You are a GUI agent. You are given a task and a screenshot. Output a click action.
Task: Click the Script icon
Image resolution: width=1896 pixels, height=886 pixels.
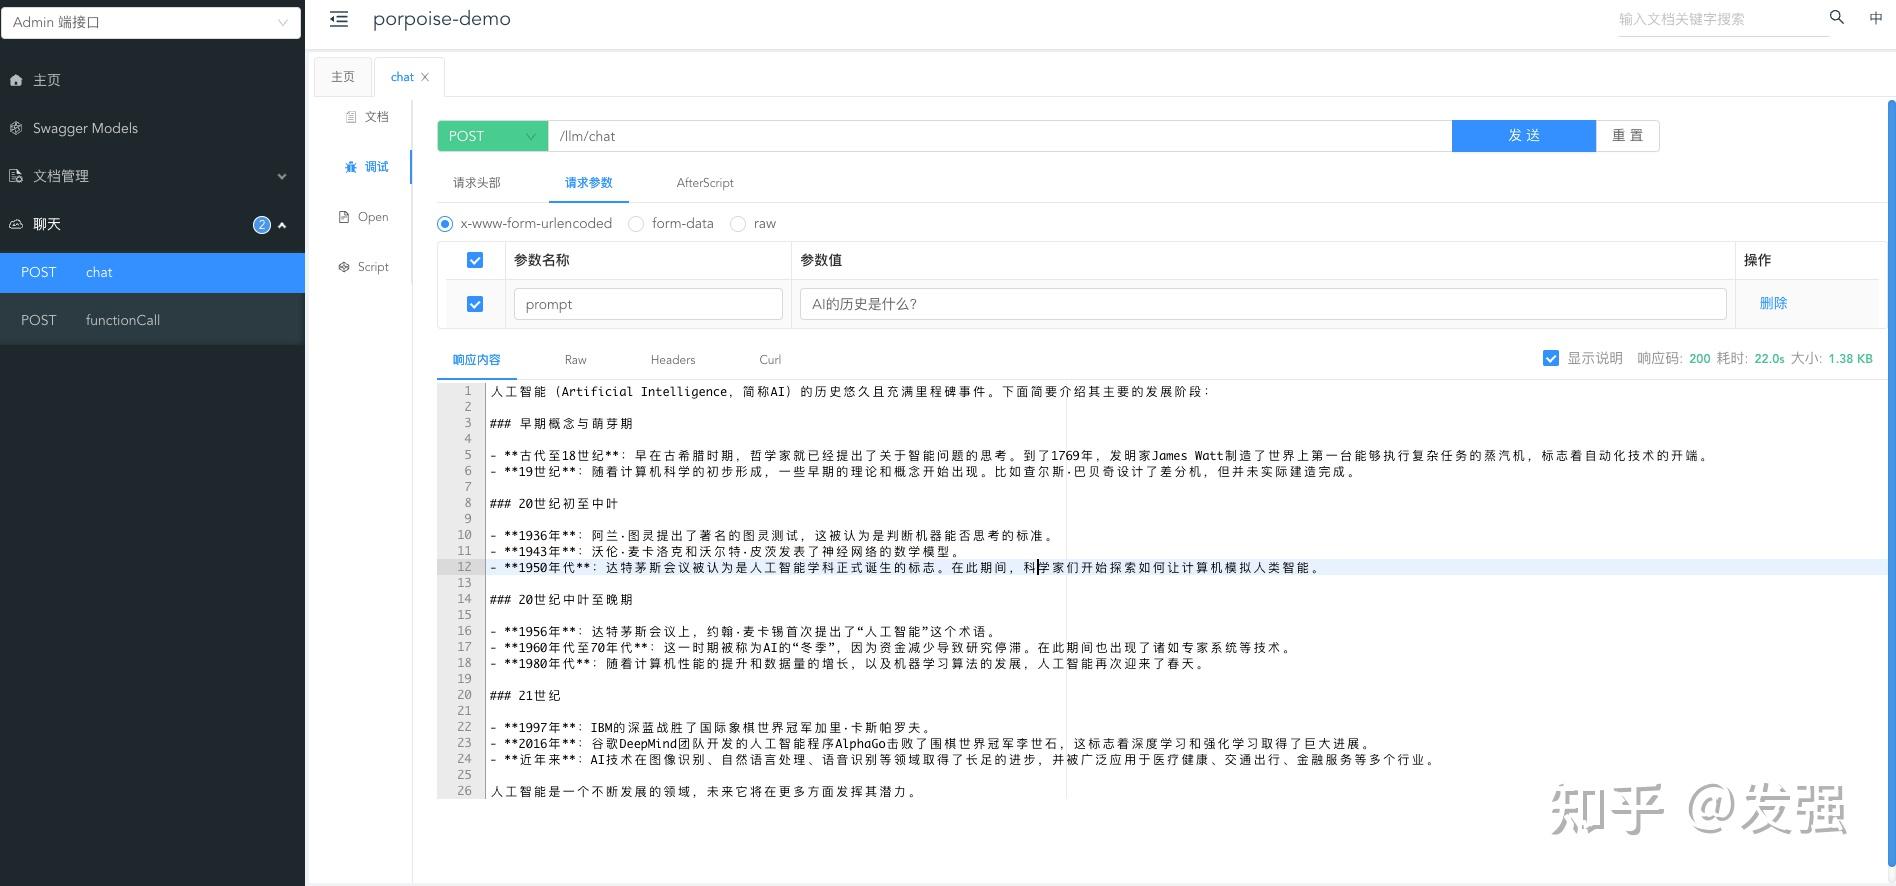click(344, 267)
